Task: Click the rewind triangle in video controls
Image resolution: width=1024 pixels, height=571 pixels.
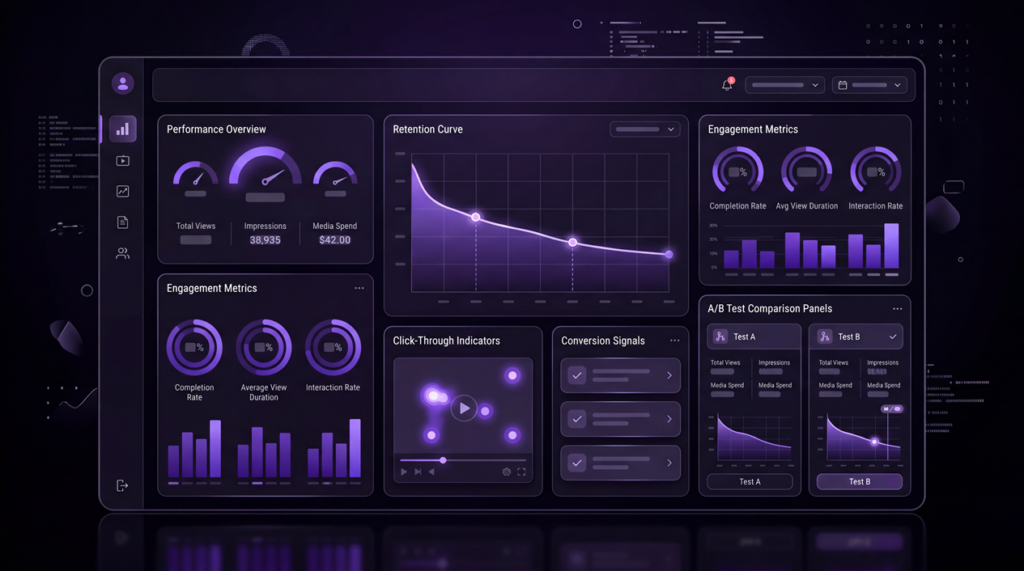Action: click(x=432, y=472)
